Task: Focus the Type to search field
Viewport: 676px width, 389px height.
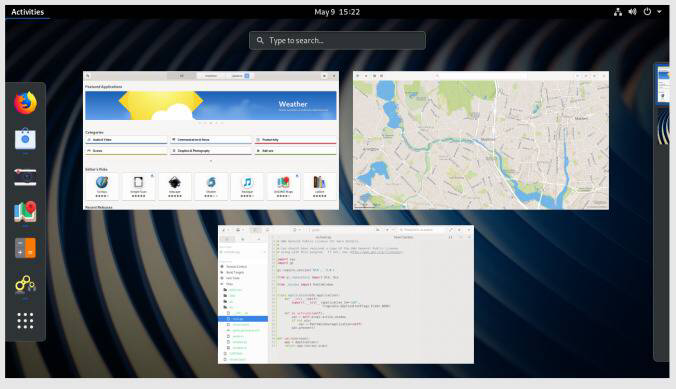Action: tap(337, 41)
